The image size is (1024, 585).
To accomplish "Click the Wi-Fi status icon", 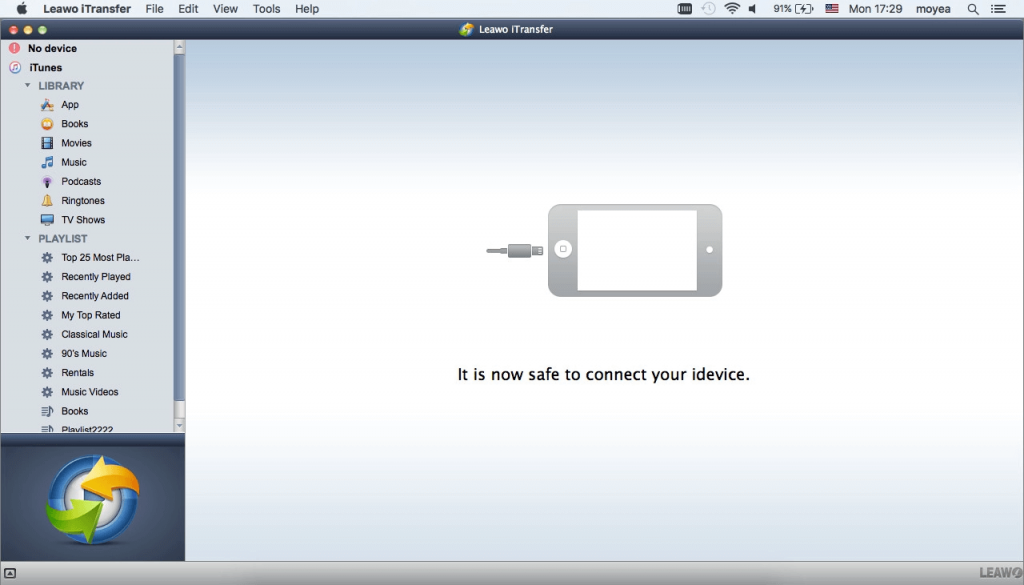I will (732, 8).
